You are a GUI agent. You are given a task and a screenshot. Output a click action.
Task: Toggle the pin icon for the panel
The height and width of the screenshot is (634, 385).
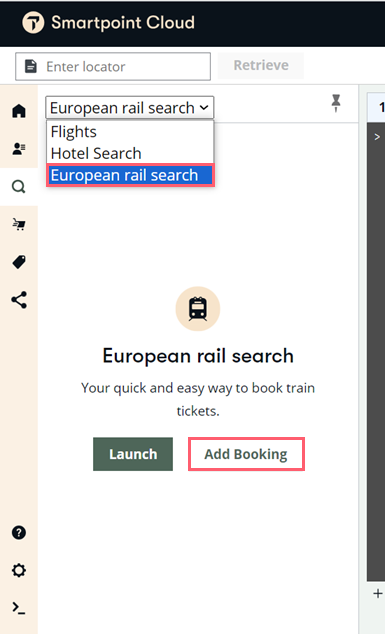pyautogui.click(x=336, y=103)
